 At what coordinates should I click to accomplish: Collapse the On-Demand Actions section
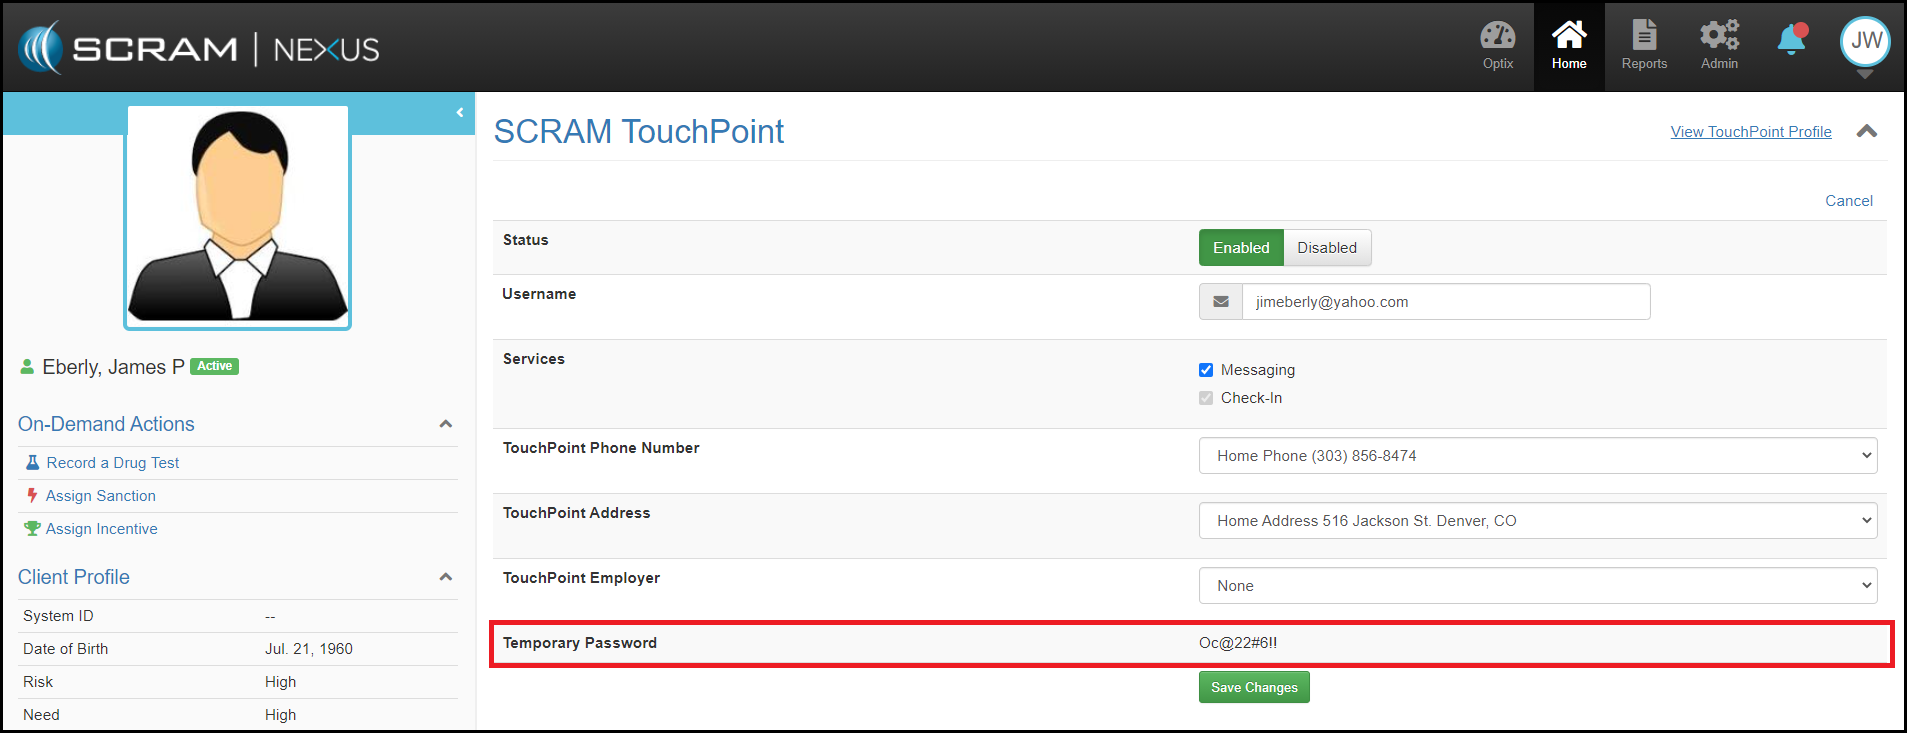click(x=446, y=424)
